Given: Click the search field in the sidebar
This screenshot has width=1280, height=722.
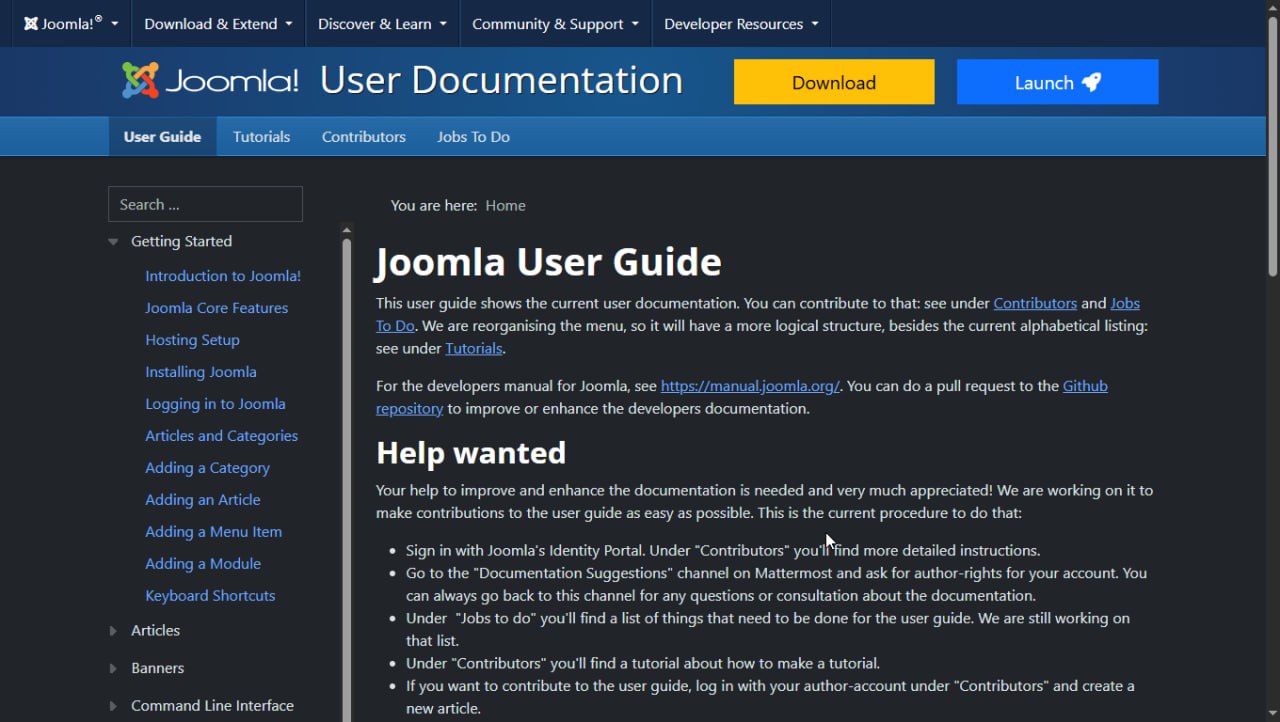Looking at the screenshot, I should 204,204.
